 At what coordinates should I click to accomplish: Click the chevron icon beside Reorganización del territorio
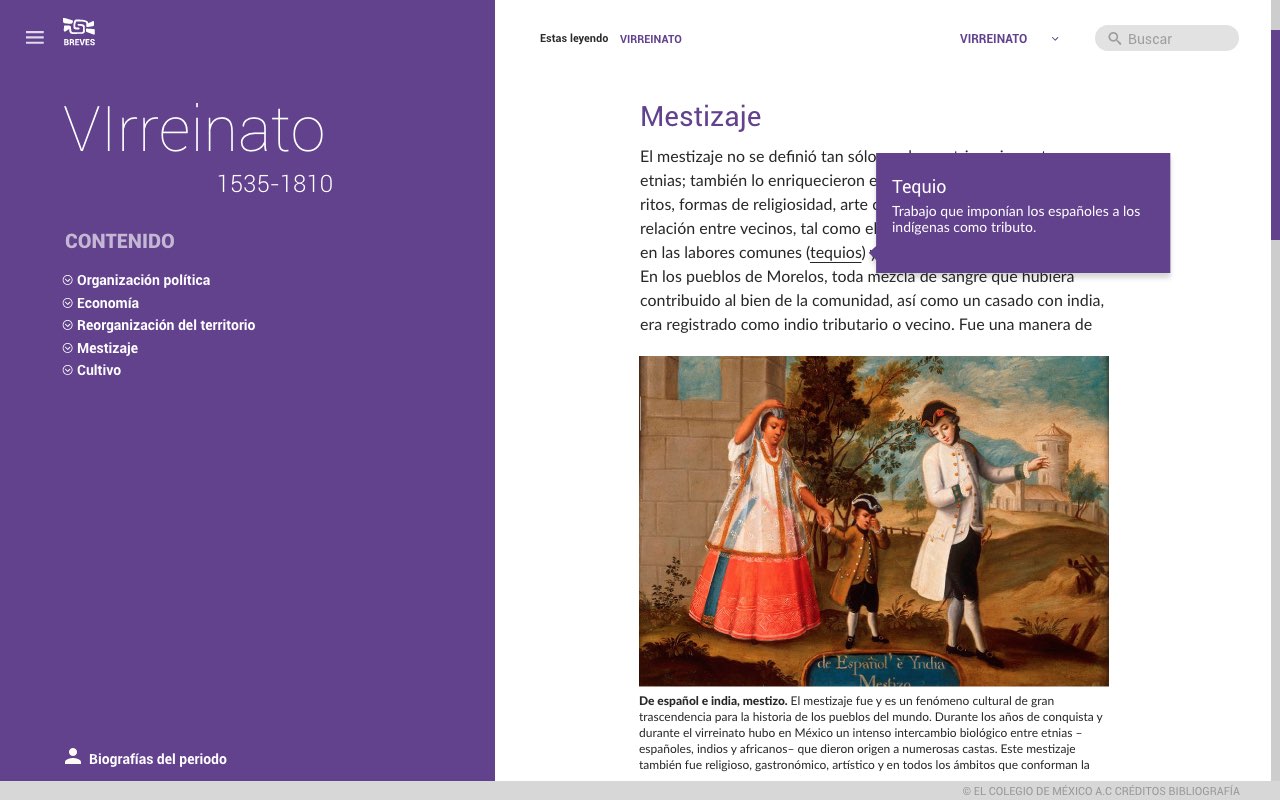coord(68,325)
